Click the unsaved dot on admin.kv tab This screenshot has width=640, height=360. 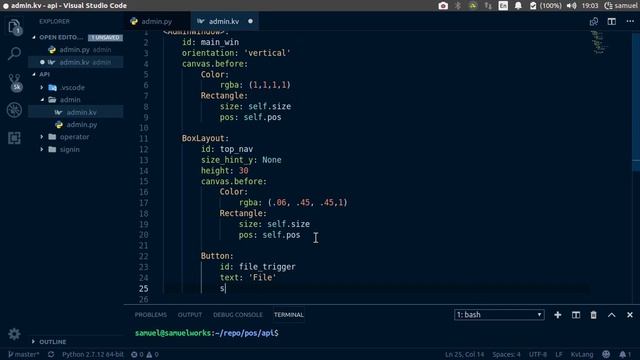[250, 21]
